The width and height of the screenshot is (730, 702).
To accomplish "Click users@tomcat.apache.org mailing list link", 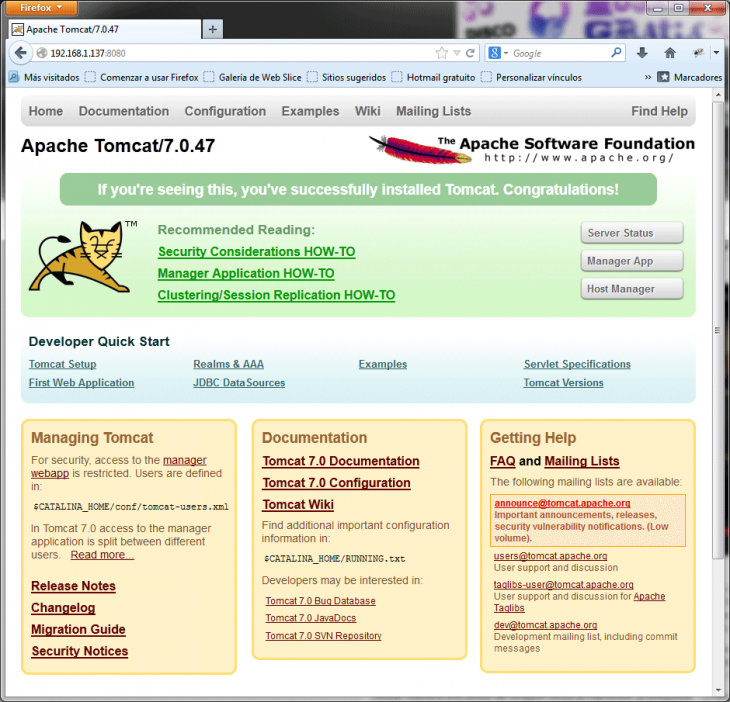I will (x=550, y=556).
